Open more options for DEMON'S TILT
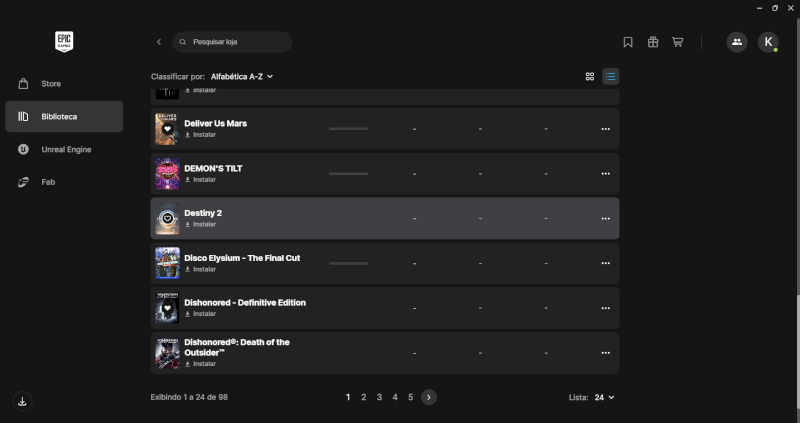The width and height of the screenshot is (800, 423). pos(606,174)
